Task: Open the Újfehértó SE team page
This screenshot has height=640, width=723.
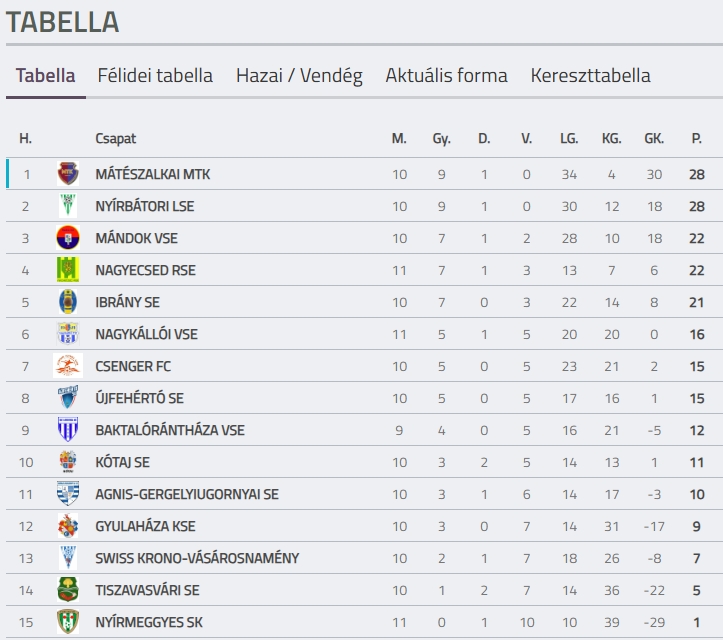Action: (139, 398)
